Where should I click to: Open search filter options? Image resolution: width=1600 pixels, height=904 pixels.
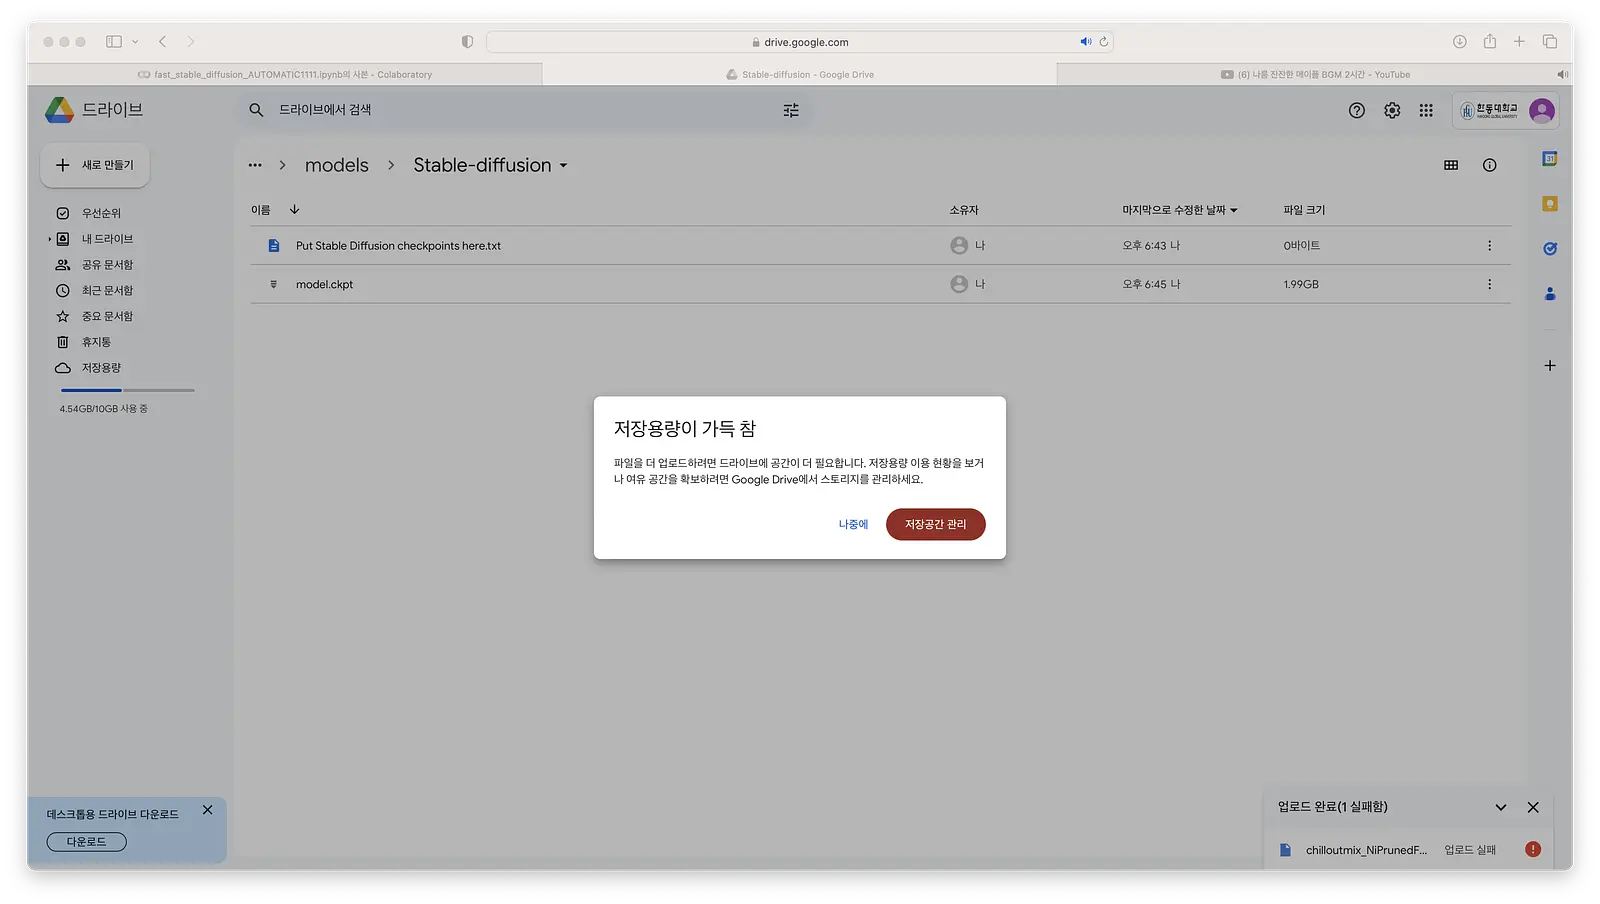(x=791, y=111)
